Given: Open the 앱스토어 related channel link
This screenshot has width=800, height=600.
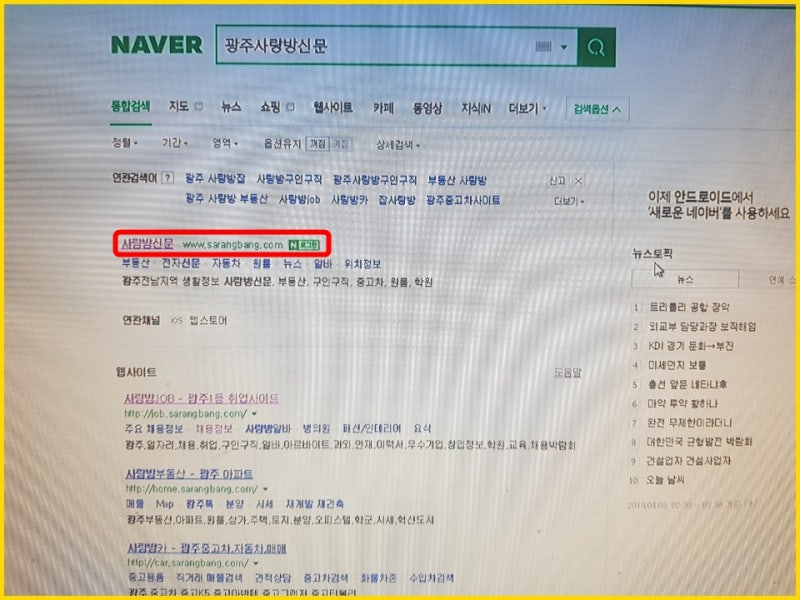Looking at the screenshot, I should tap(208, 320).
